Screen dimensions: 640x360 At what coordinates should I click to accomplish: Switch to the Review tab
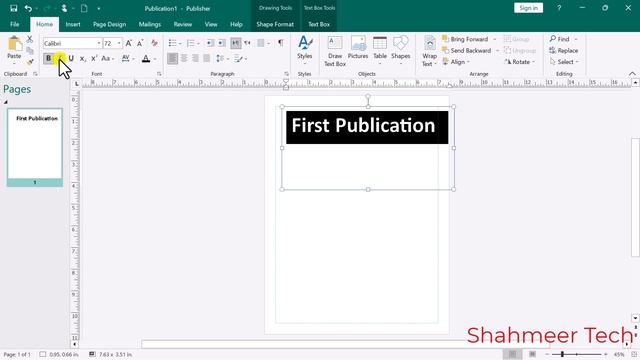(x=183, y=24)
